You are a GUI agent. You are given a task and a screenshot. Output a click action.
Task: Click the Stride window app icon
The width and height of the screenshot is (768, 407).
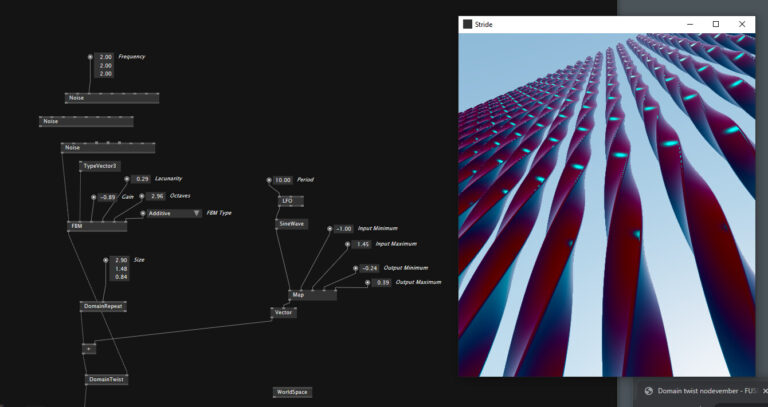click(x=467, y=24)
